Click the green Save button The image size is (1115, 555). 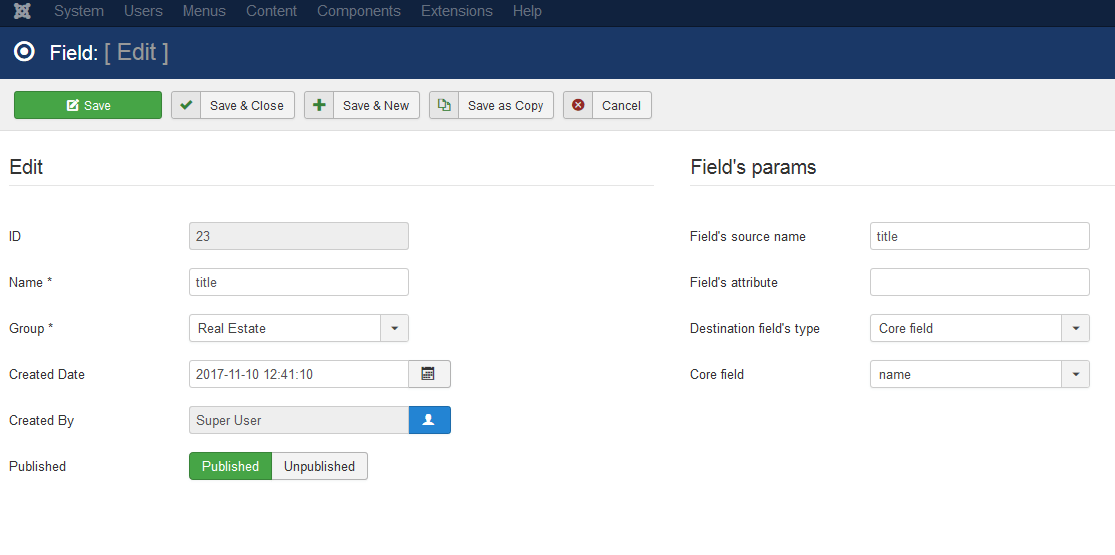click(x=88, y=105)
